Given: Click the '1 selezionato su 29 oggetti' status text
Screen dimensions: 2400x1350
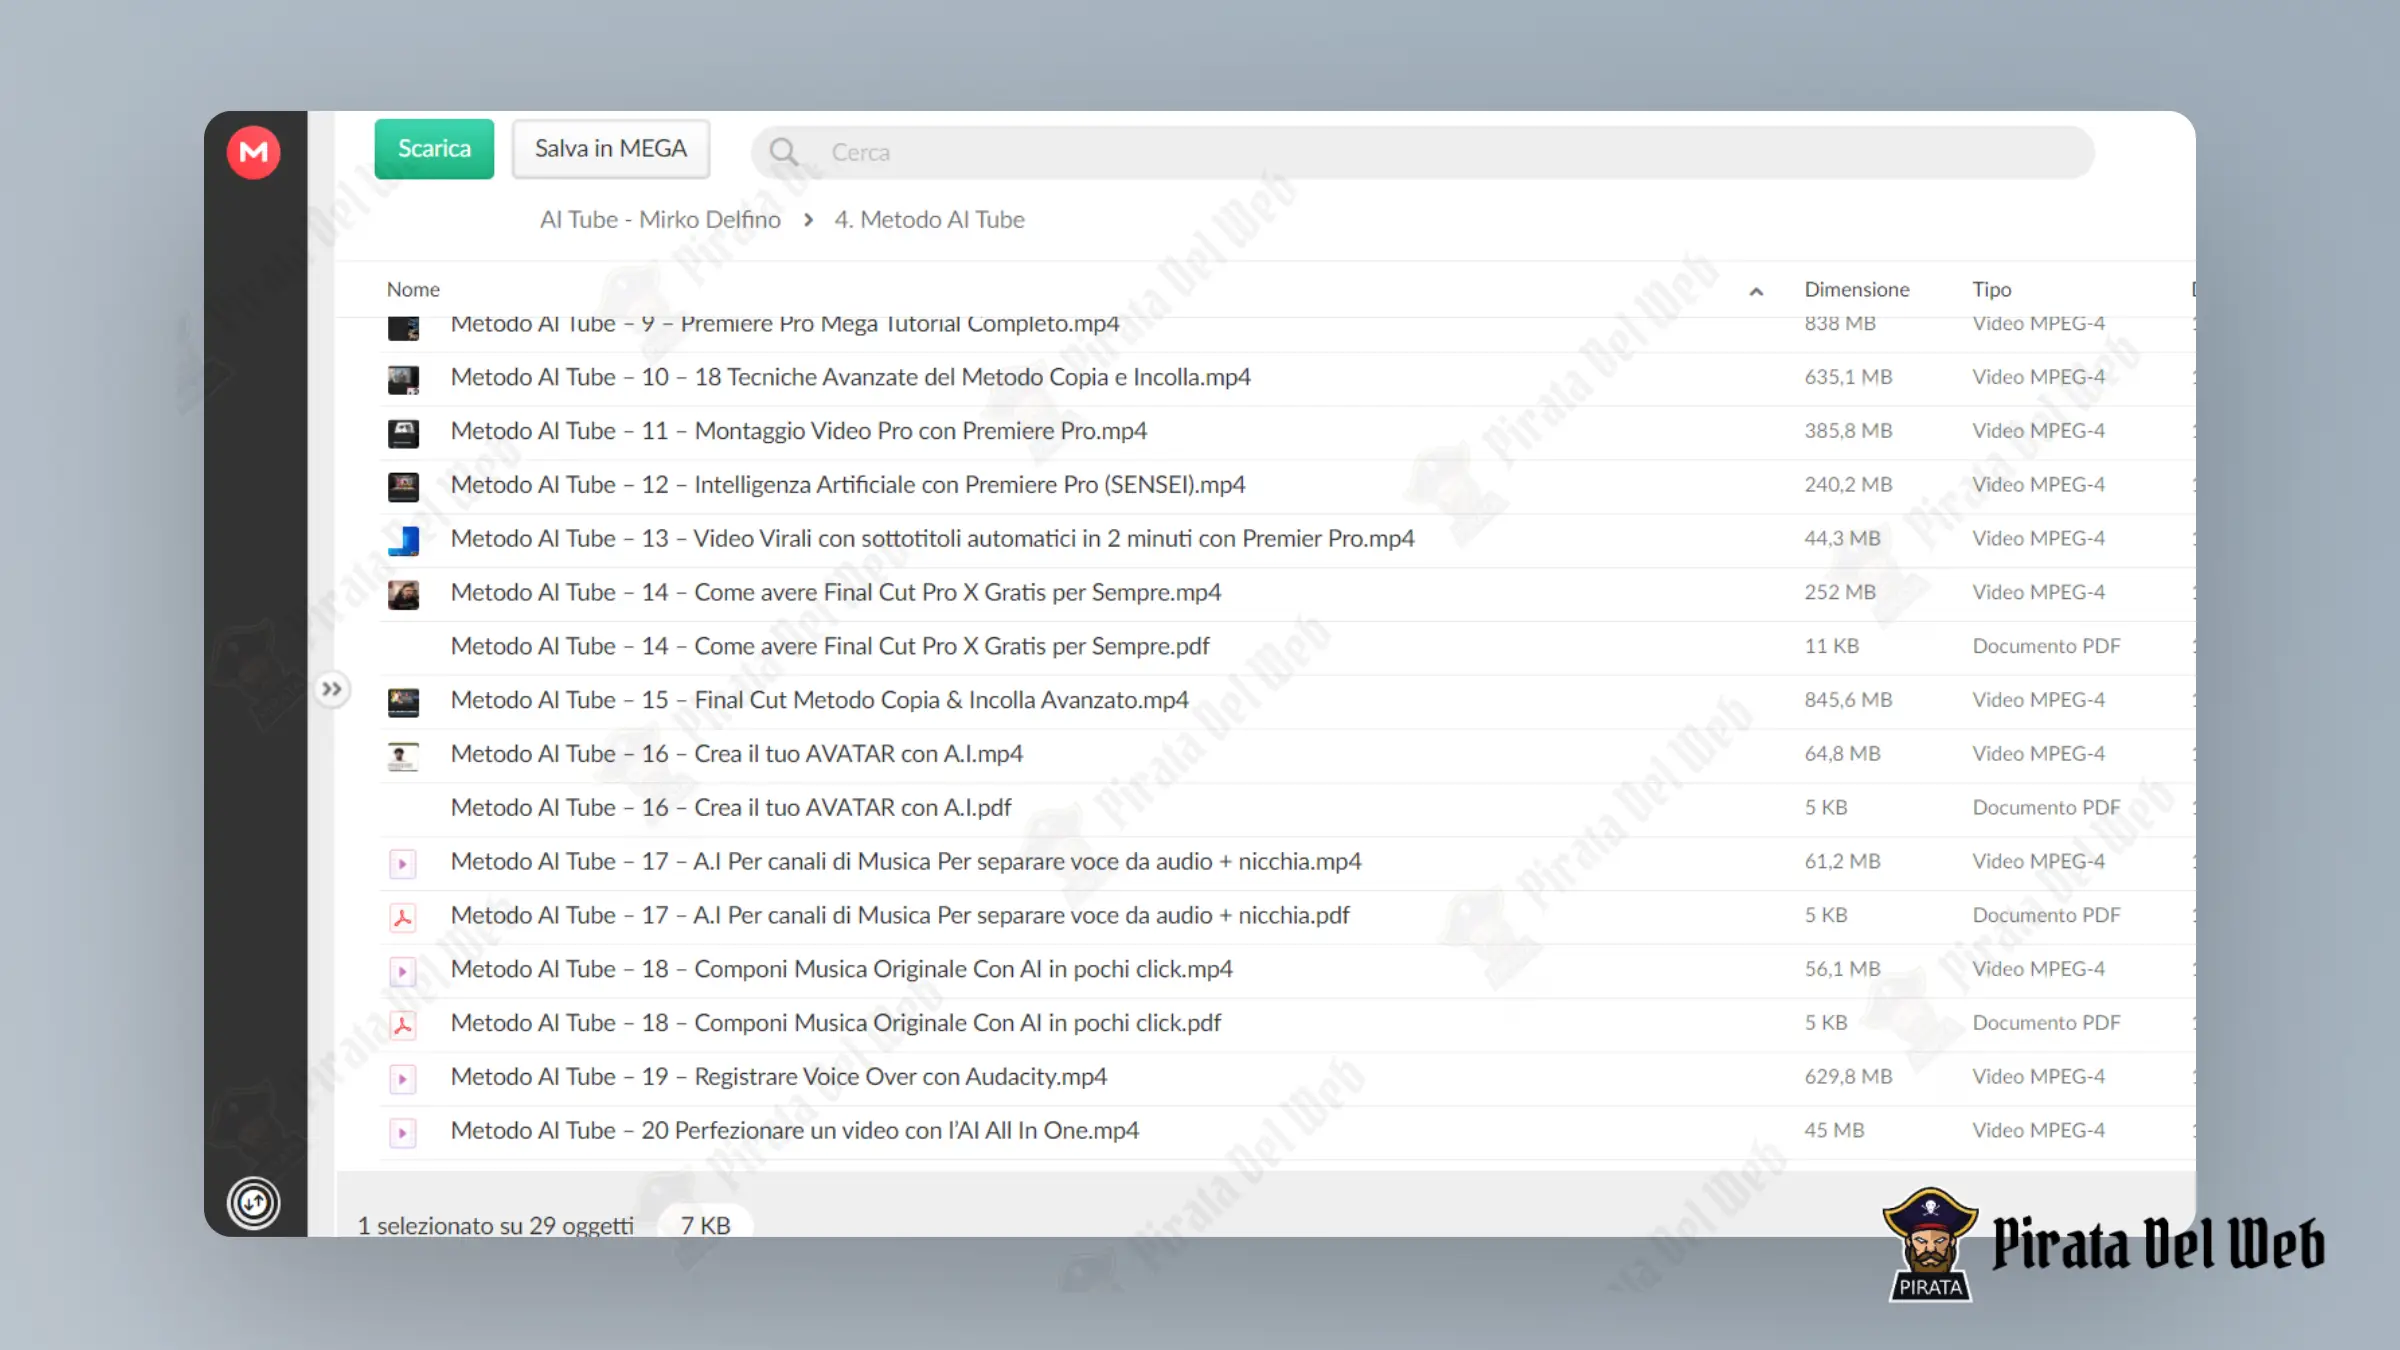Looking at the screenshot, I should point(496,1225).
